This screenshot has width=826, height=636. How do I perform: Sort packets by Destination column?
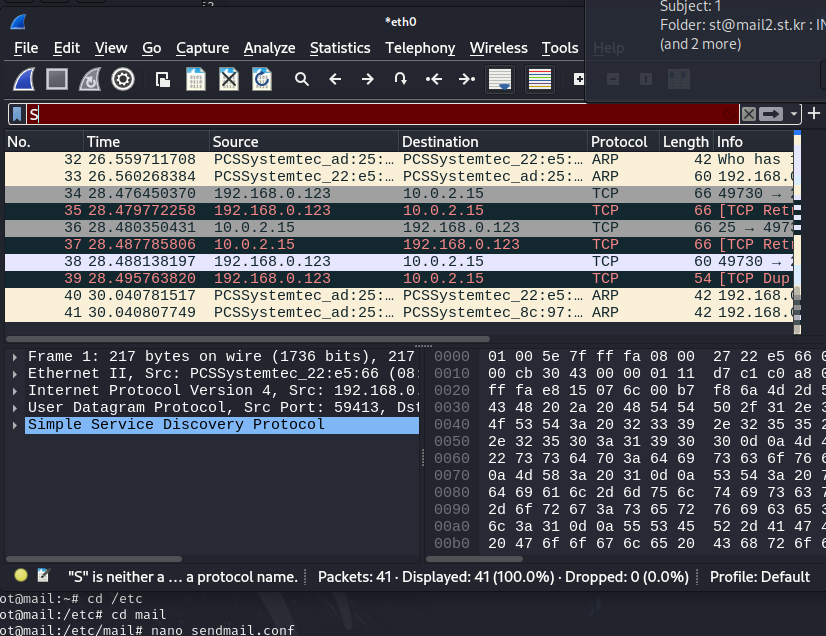coord(493,142)
